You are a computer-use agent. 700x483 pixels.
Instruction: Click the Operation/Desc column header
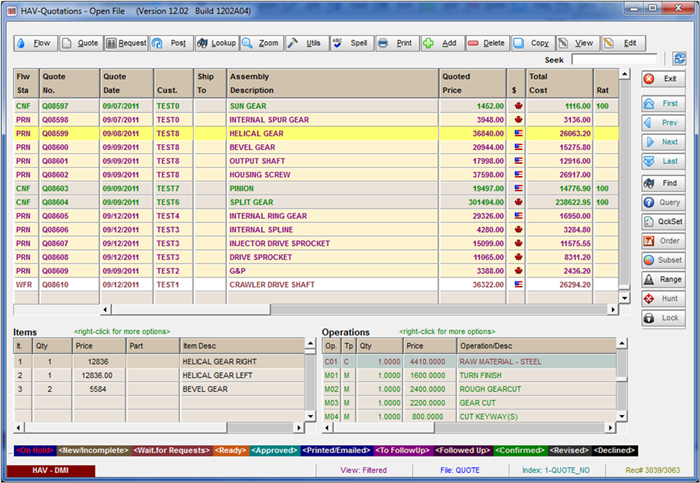(x=537, y=346)
